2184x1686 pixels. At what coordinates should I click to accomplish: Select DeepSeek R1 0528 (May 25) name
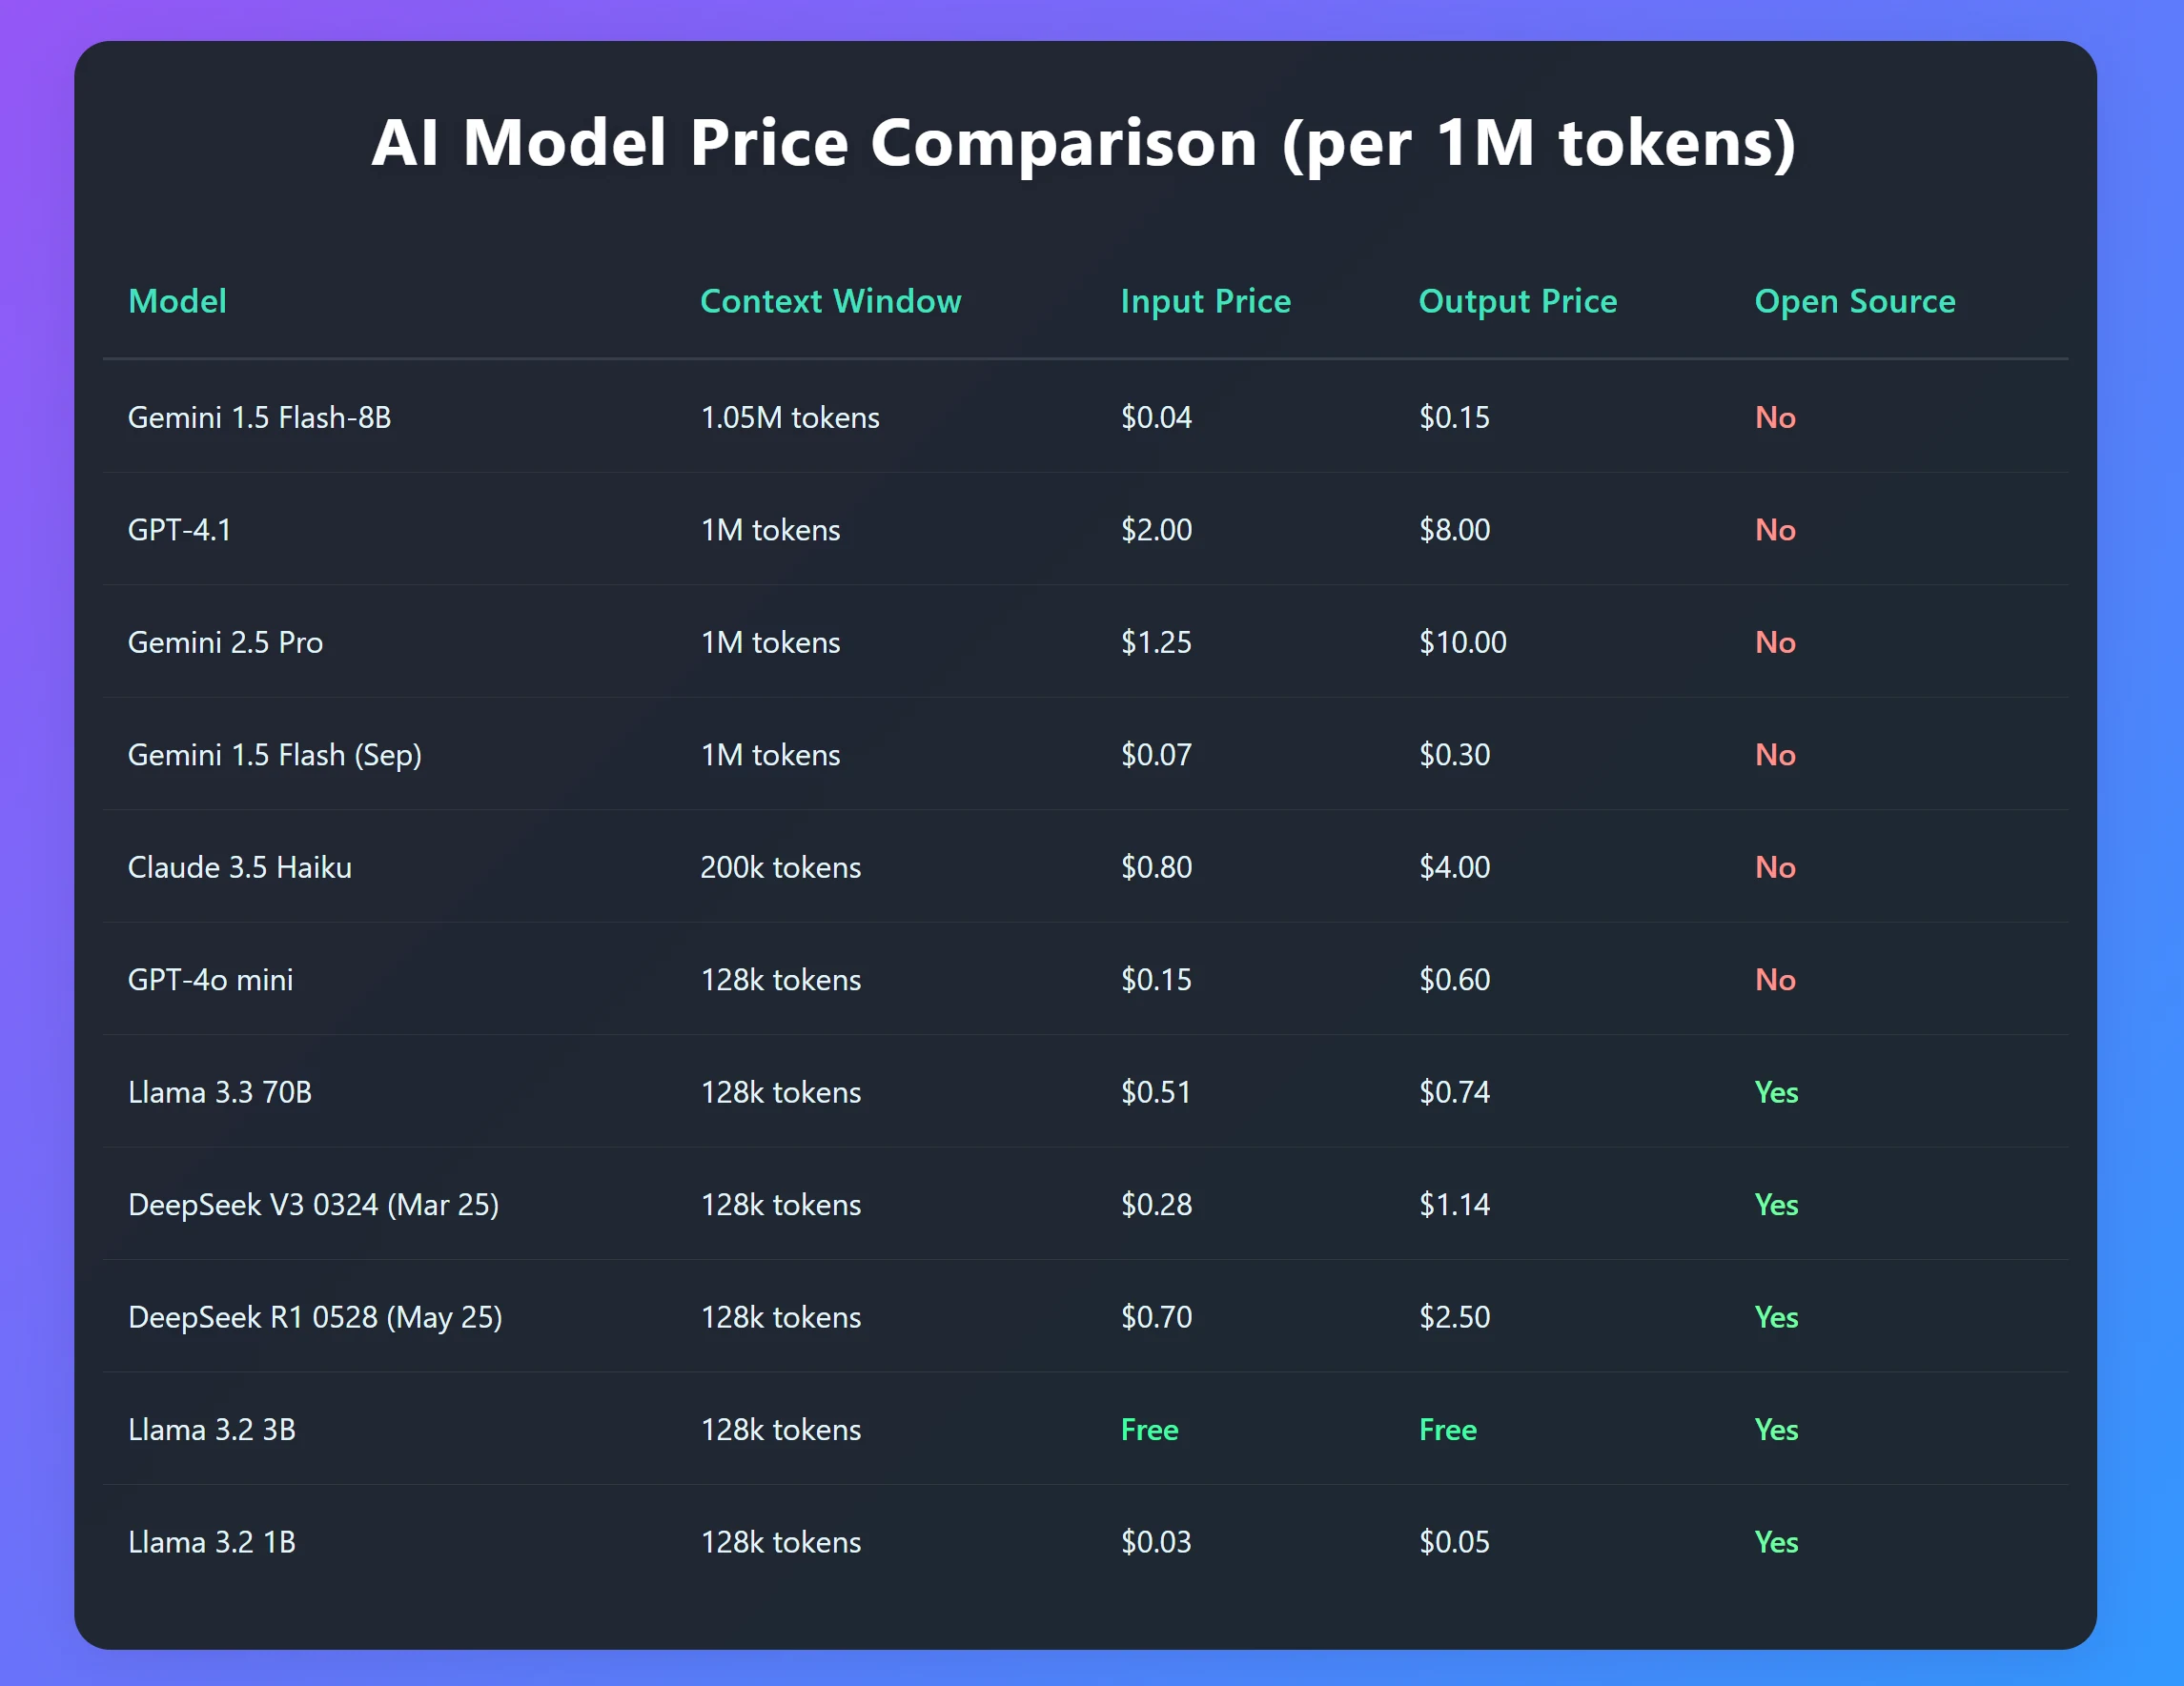click(315, 1317)
